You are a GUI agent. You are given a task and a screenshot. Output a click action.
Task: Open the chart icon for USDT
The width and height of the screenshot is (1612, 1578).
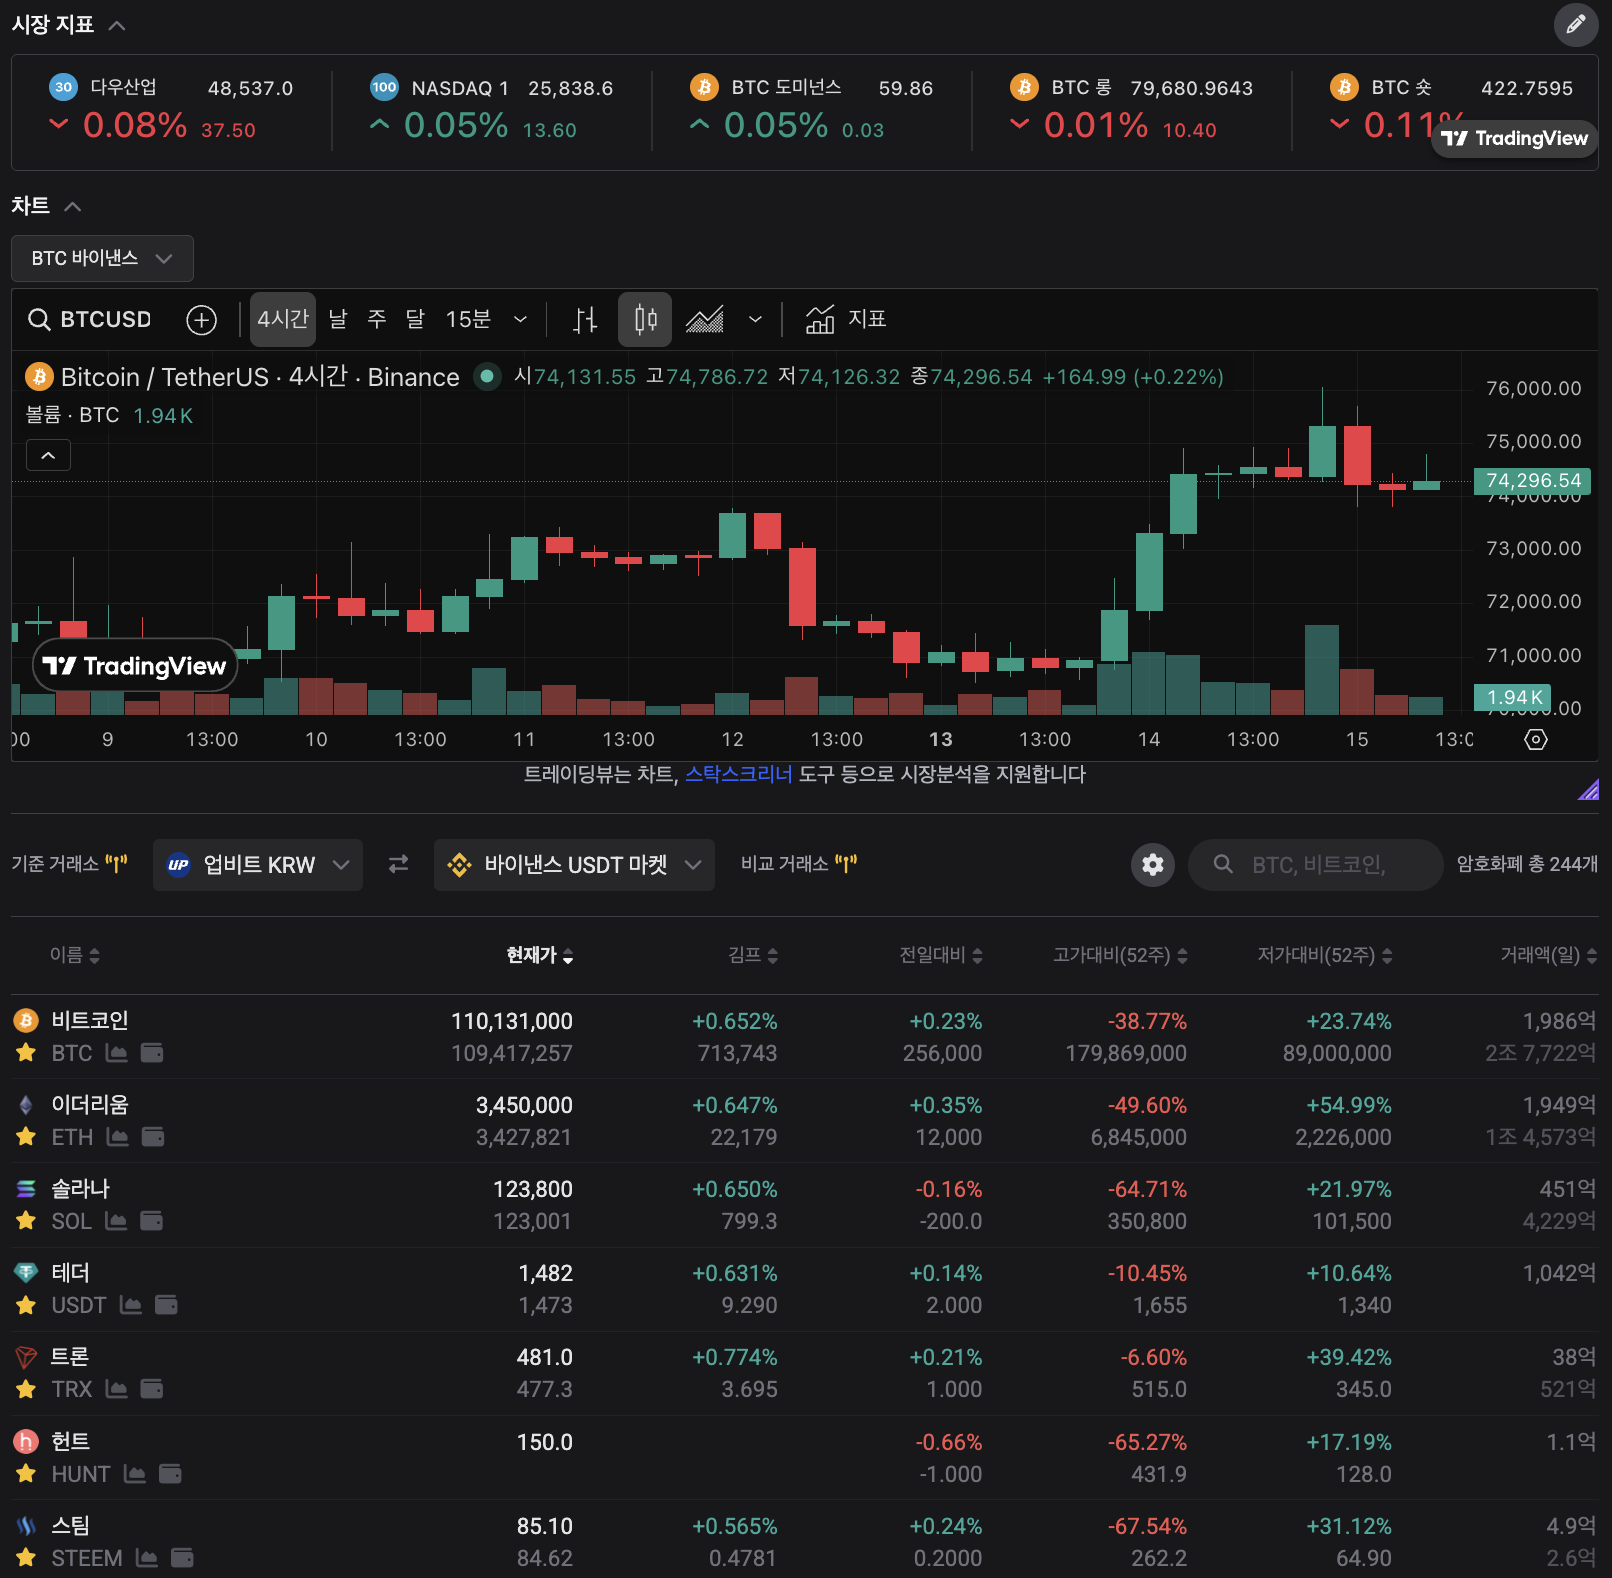coord(131,1304)
